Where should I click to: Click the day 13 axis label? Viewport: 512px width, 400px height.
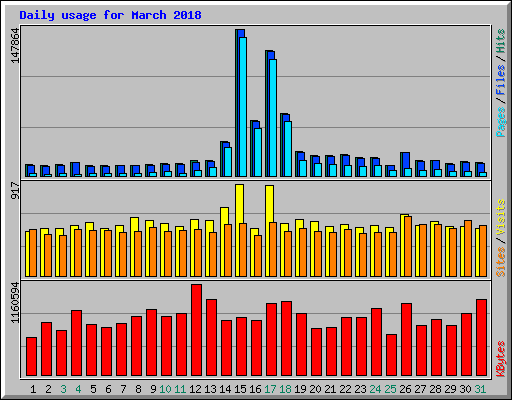(210, 389)
